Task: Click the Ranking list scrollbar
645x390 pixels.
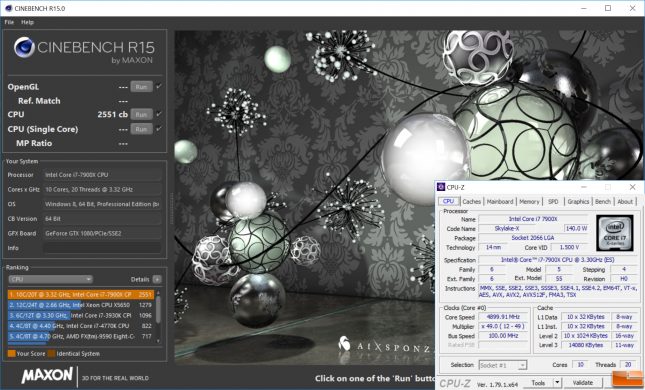Action: (158, 317)
